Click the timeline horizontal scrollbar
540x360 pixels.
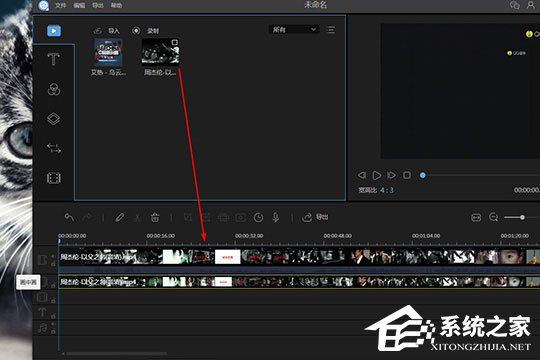[116, 353]
